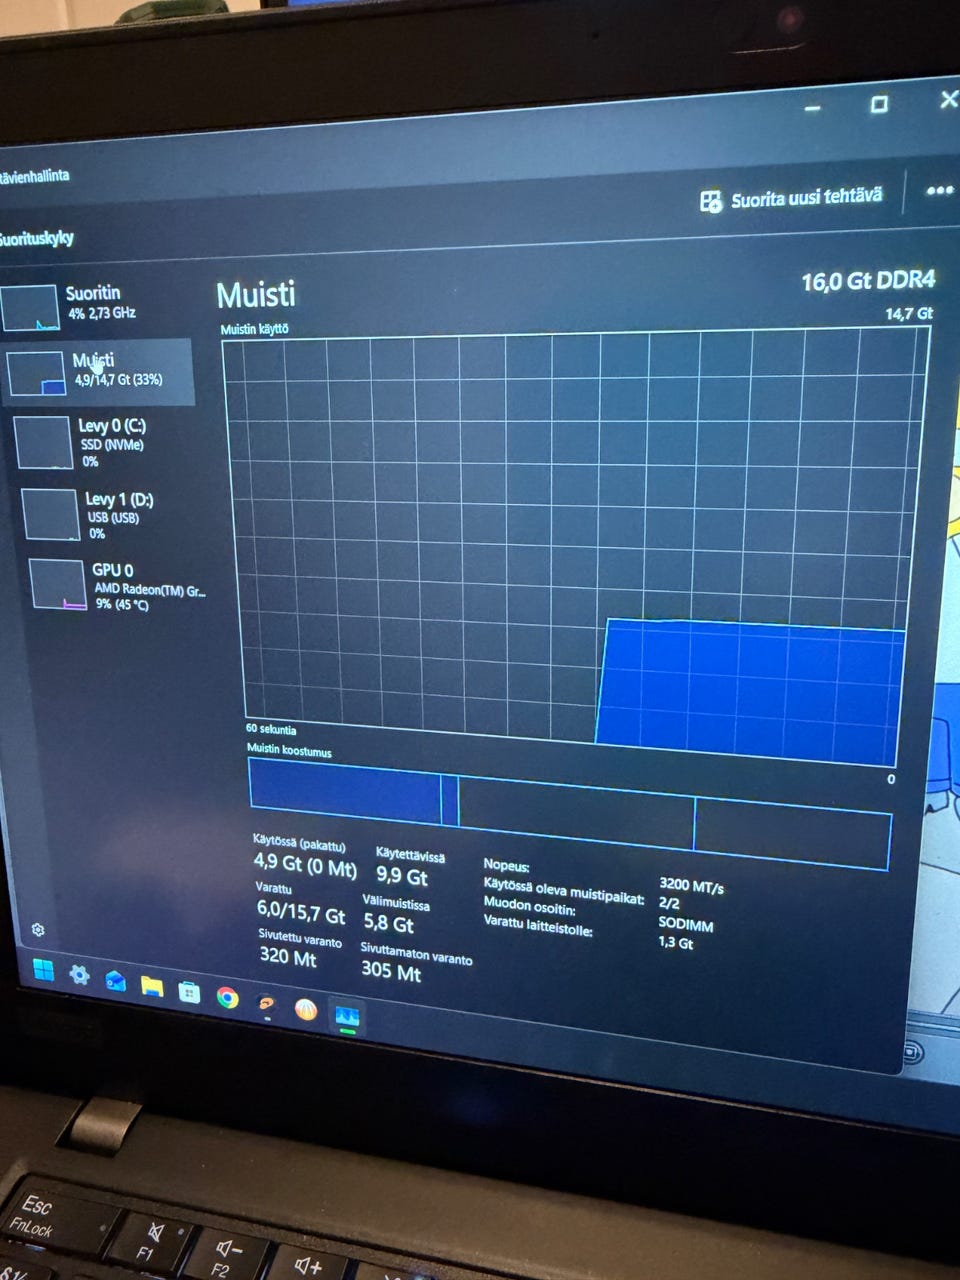Click the "305 Mt" non-paged pool value
The image size is (960, 1280).
pos(390,970)
